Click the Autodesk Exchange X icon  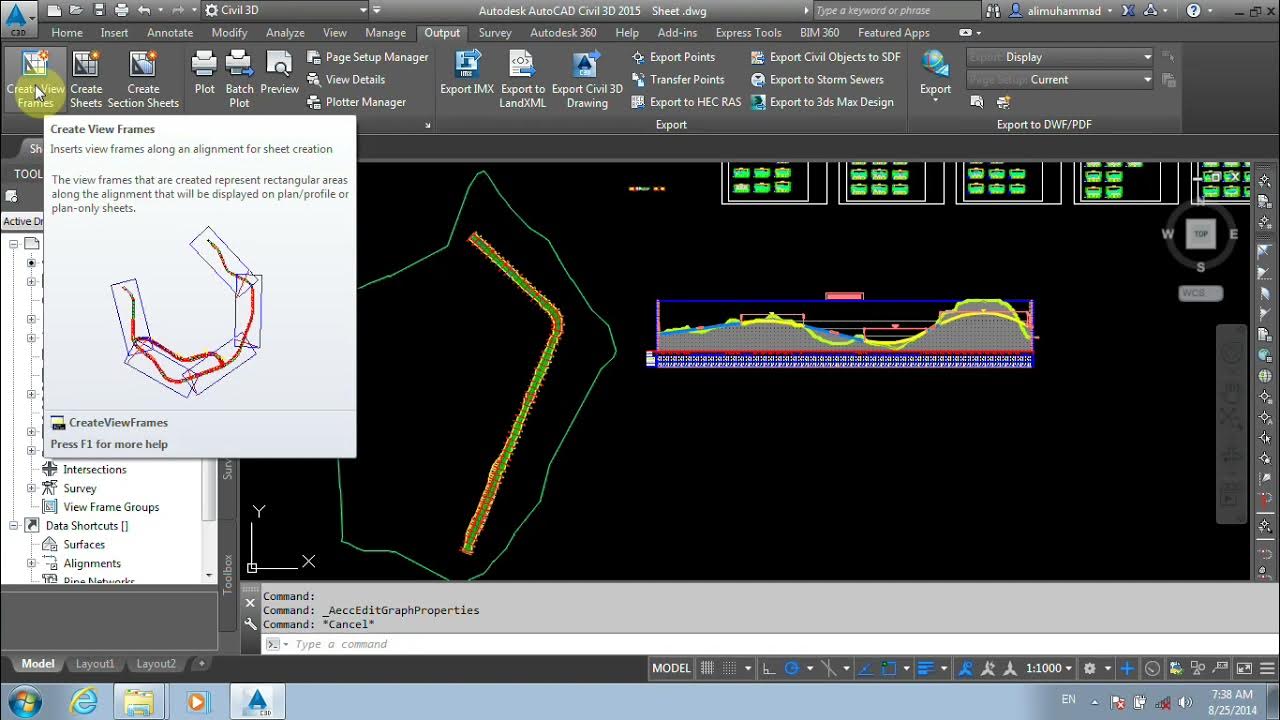pos(1130,11)
